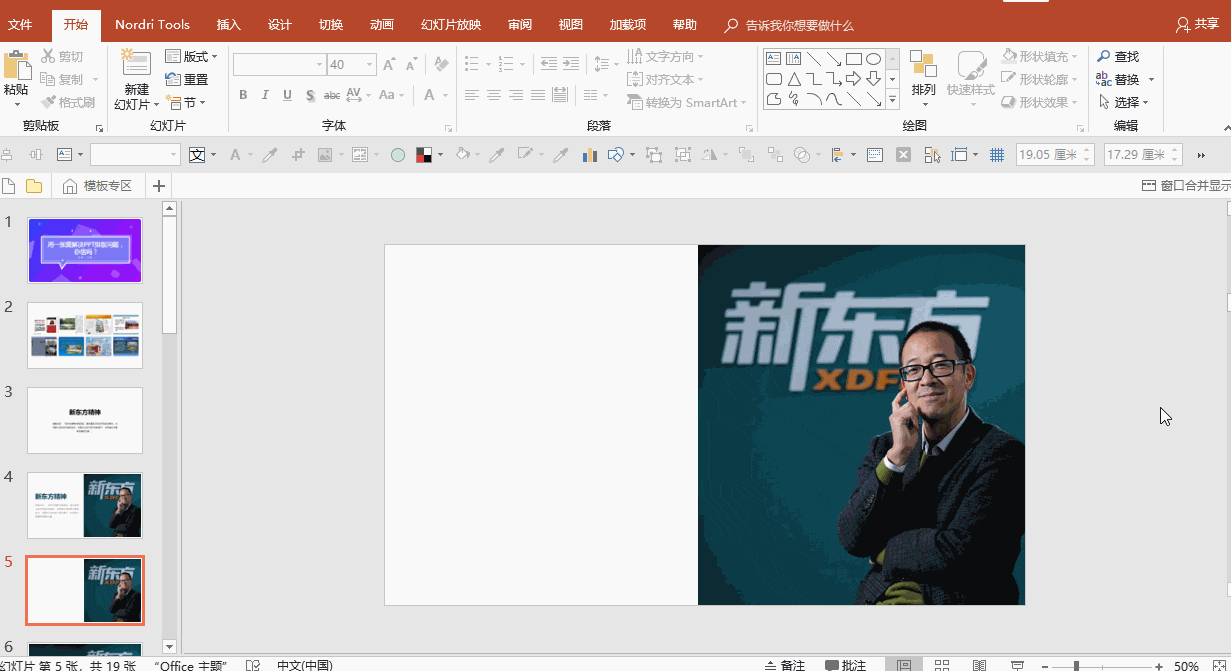Select the oval shape in shapes gallery

point(873,59)
